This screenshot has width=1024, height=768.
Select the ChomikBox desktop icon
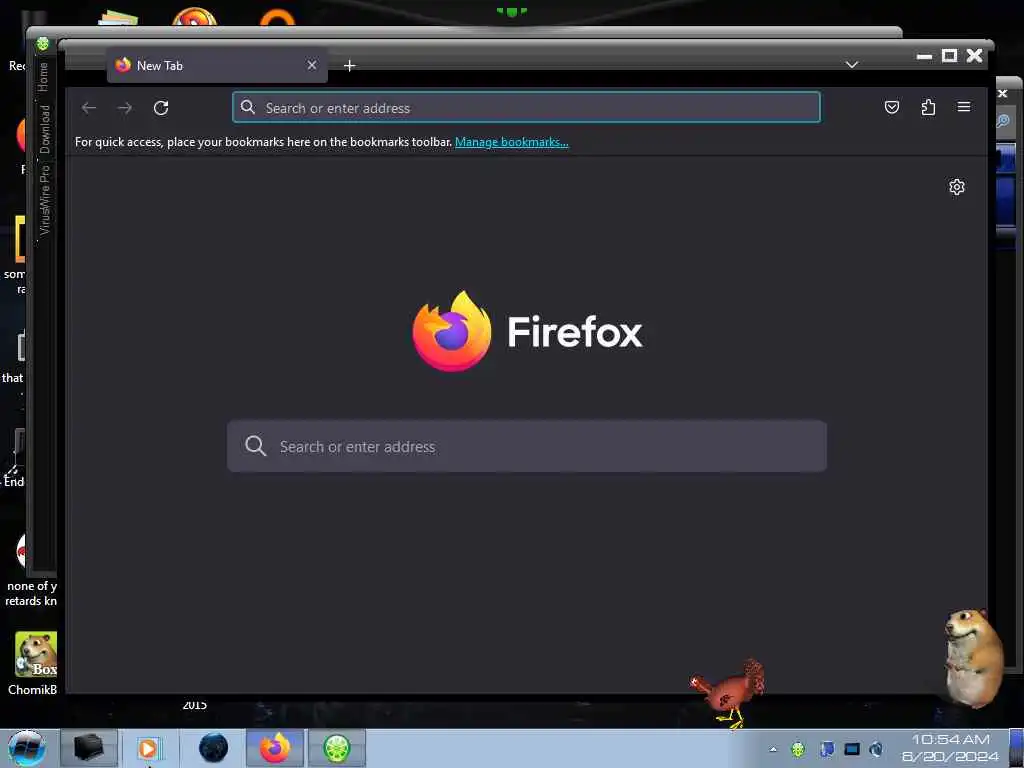pyautogui.click(x=34, y=663)
